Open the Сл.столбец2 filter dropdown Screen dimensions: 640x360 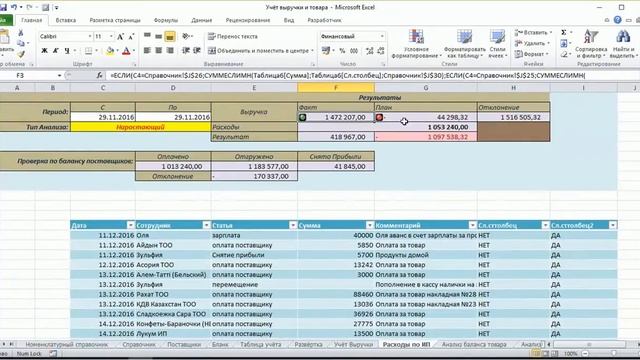[x=613, y=225]
